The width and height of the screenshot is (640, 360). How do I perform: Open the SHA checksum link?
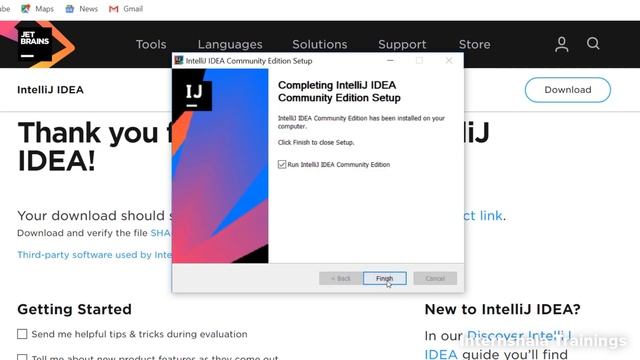(x=160, y=233)
